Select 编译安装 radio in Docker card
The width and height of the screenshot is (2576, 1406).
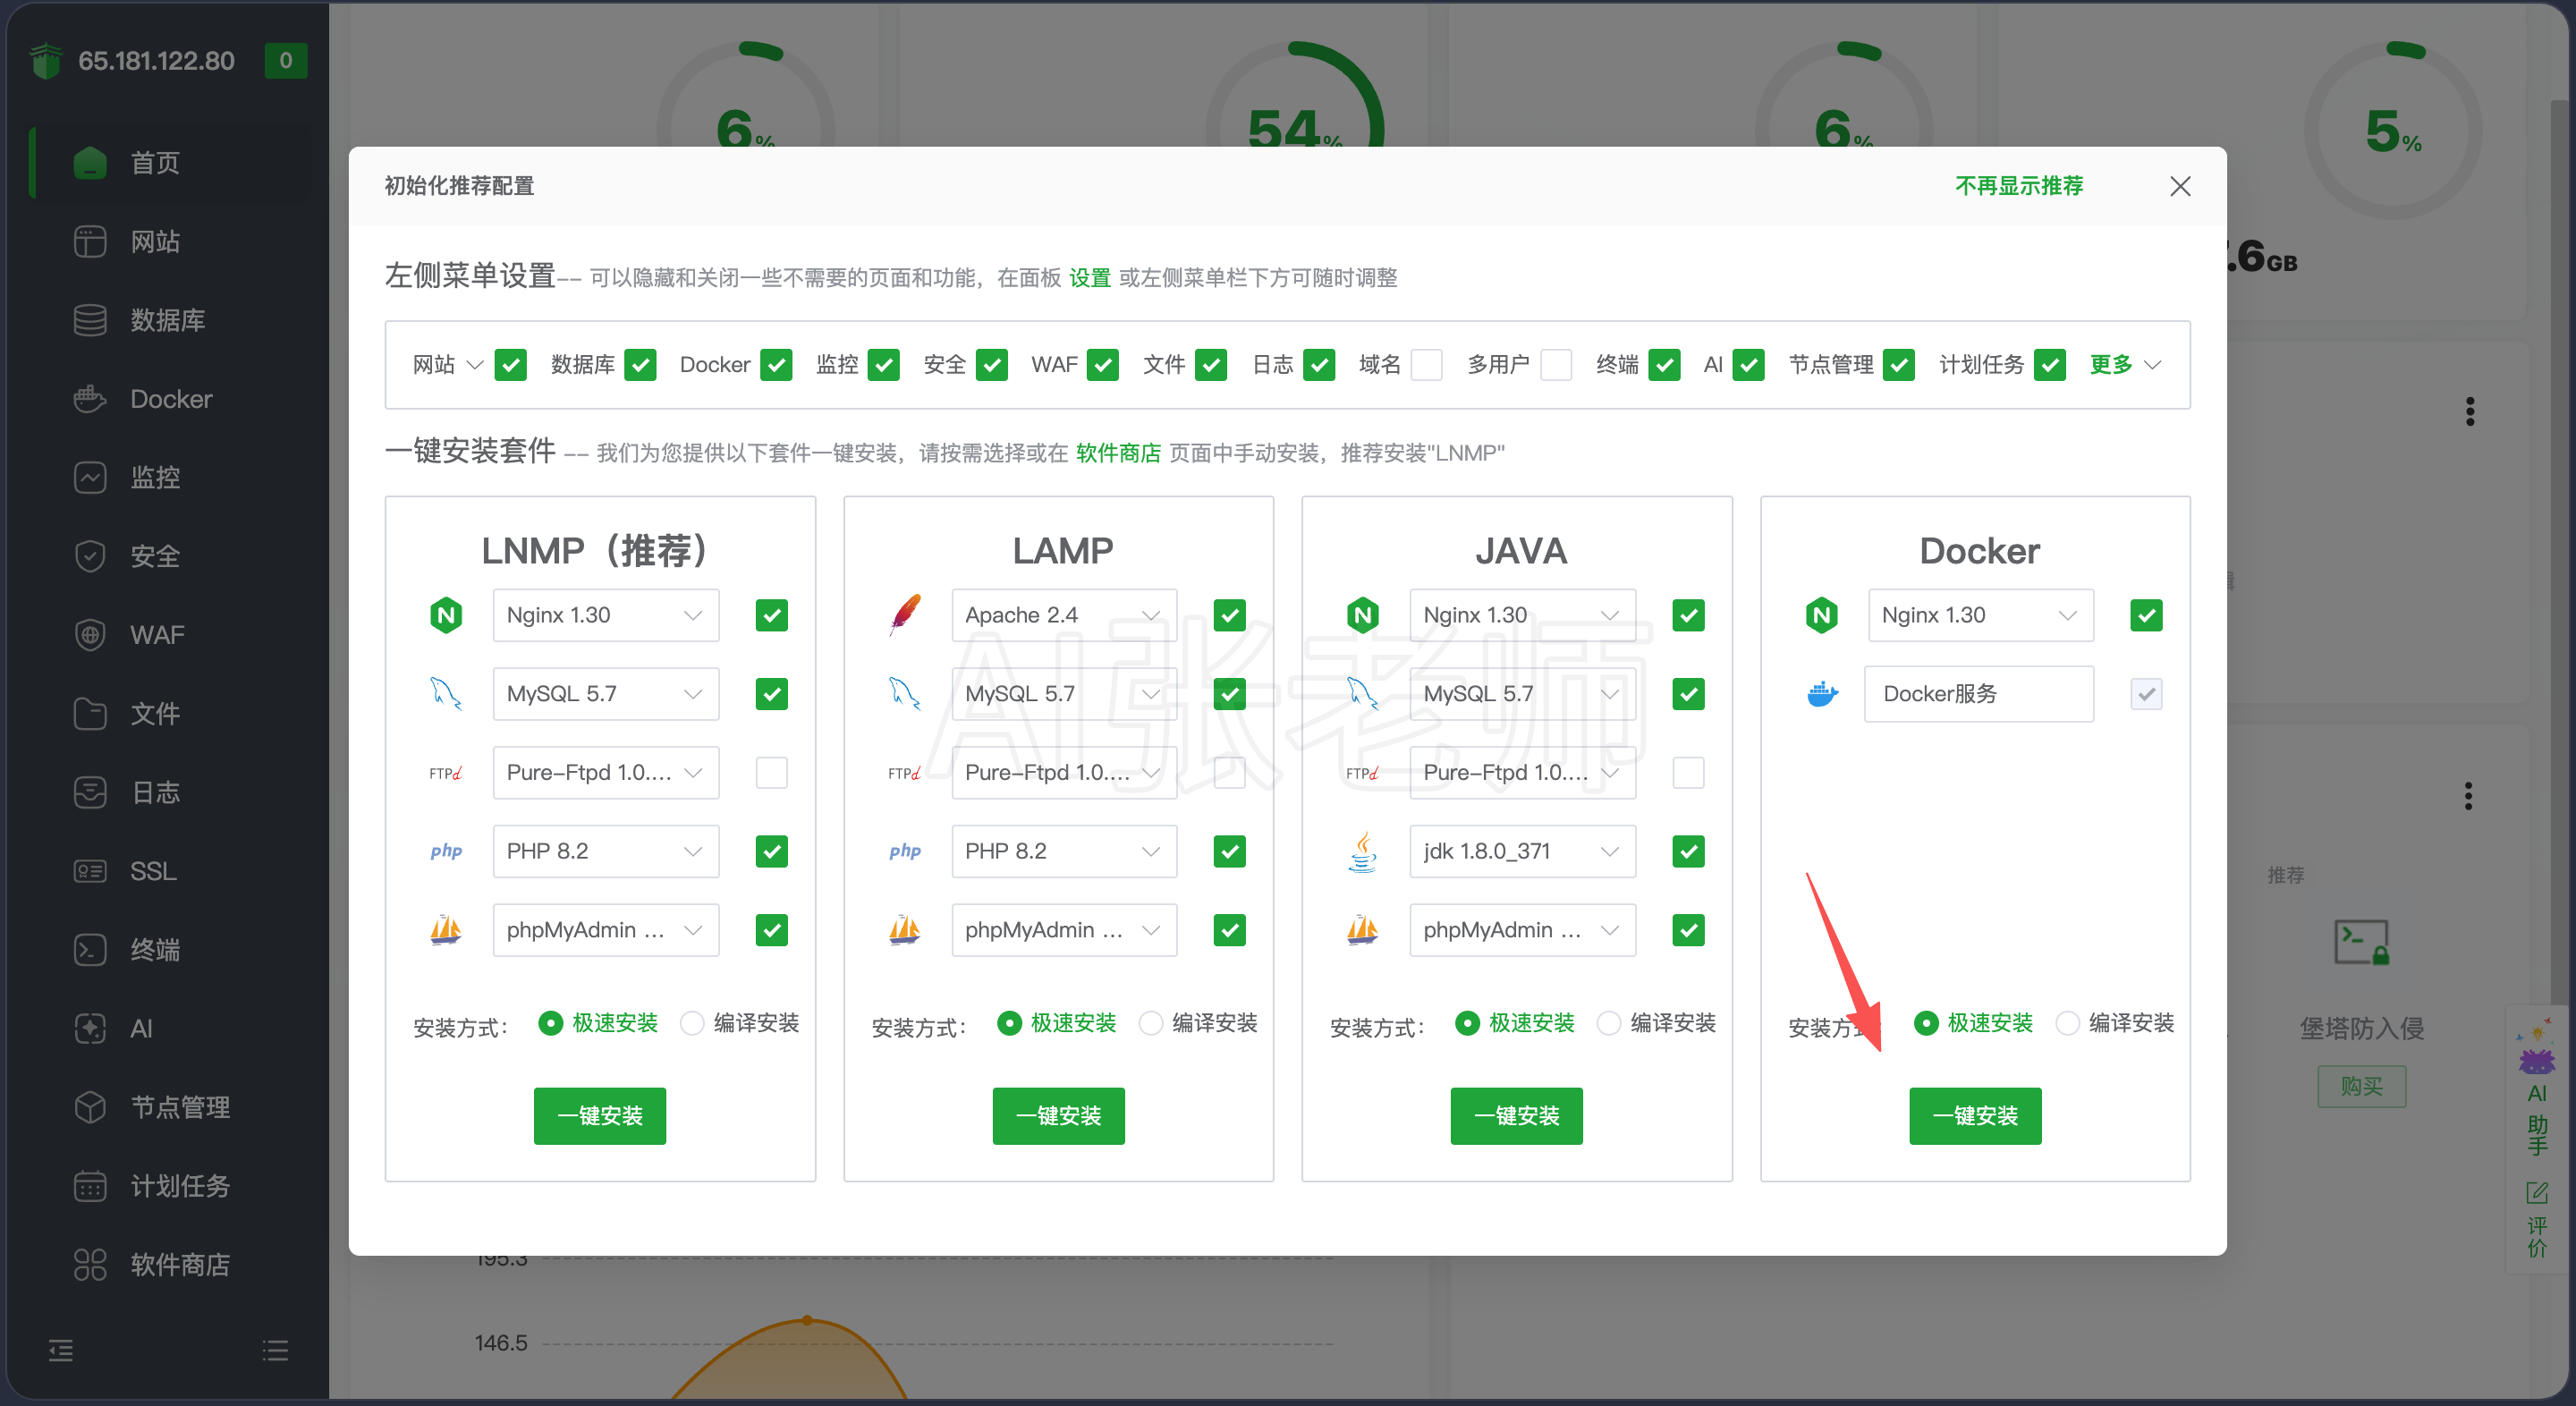pos(2067,1023)
